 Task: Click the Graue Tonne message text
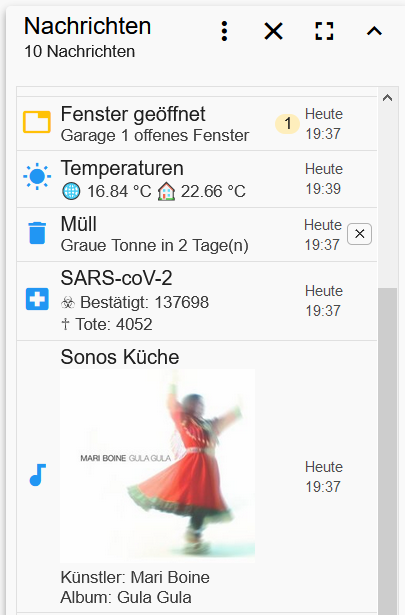(154, 246)
